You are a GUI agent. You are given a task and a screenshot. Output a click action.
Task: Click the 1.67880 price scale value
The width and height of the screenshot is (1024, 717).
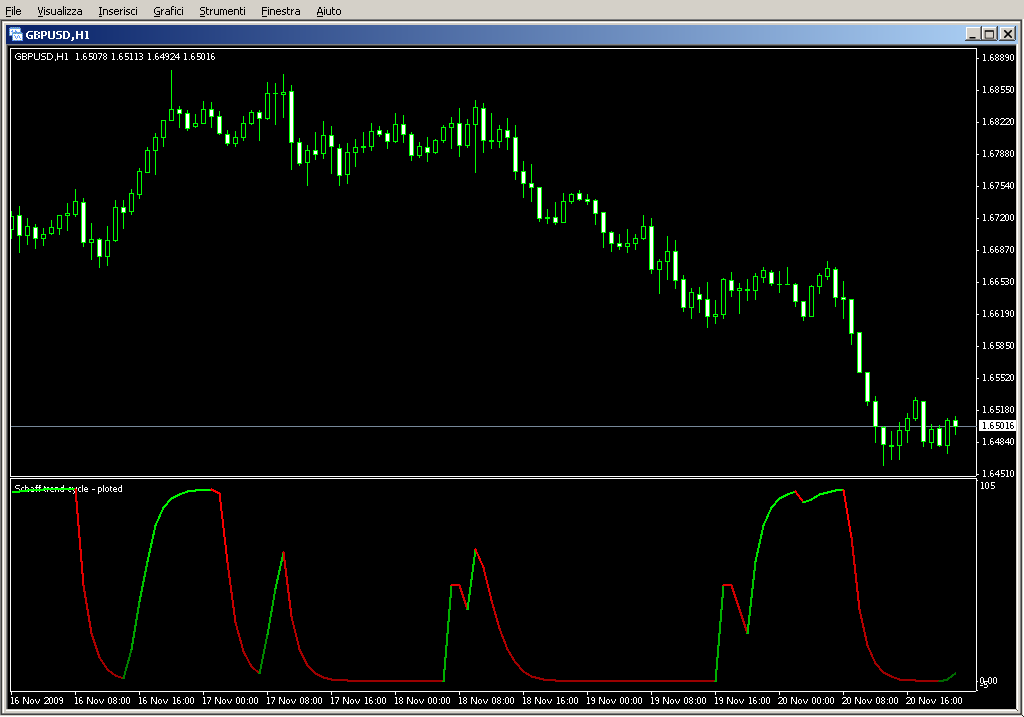tap(999, 153)
